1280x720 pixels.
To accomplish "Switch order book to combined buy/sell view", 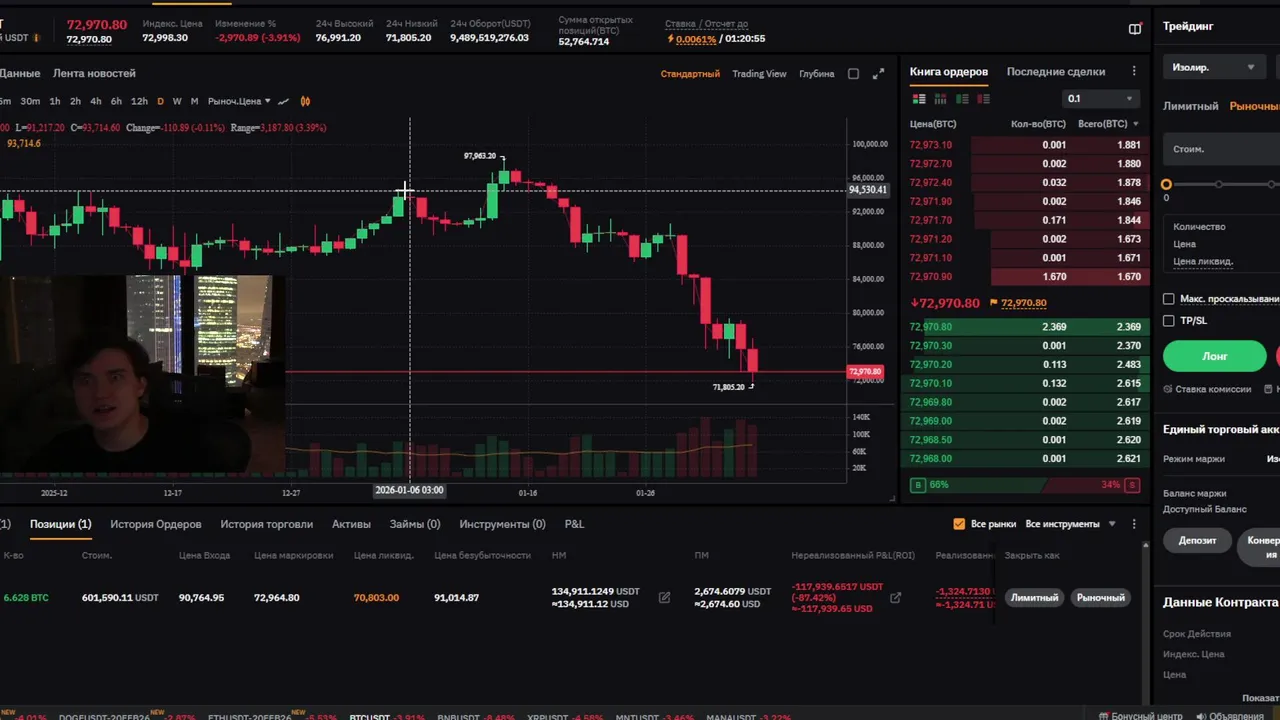I will tap(917, 99).
